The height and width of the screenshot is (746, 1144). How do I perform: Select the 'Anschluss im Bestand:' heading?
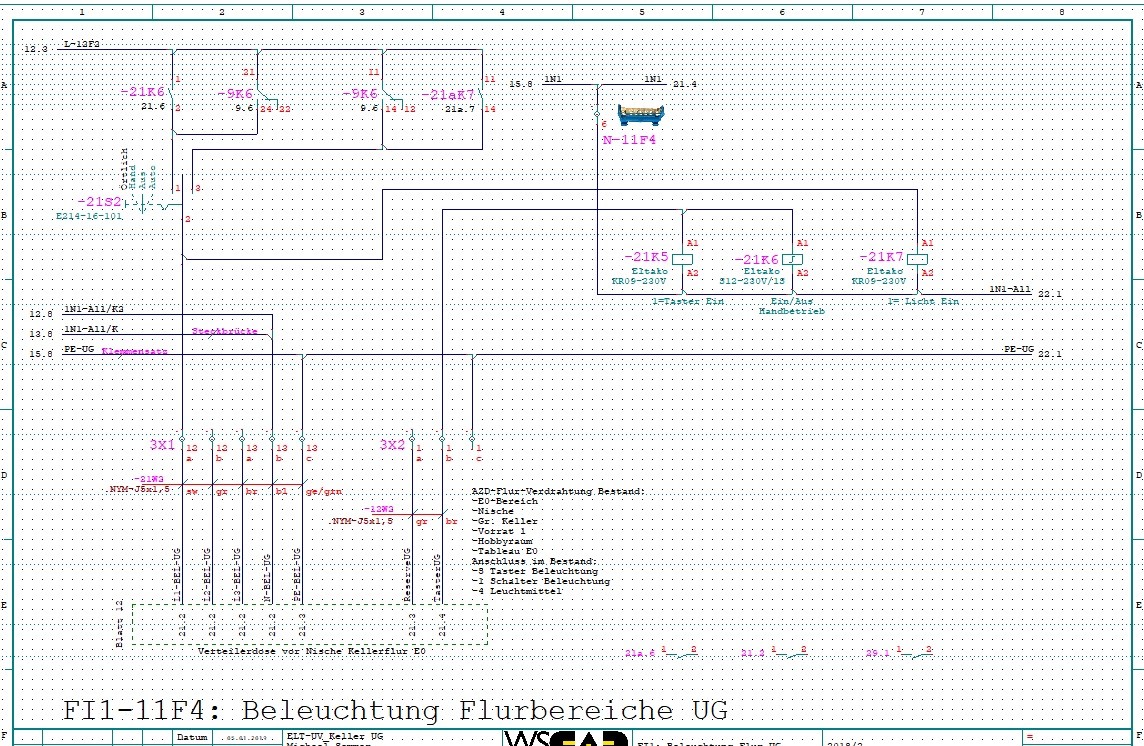534,561
